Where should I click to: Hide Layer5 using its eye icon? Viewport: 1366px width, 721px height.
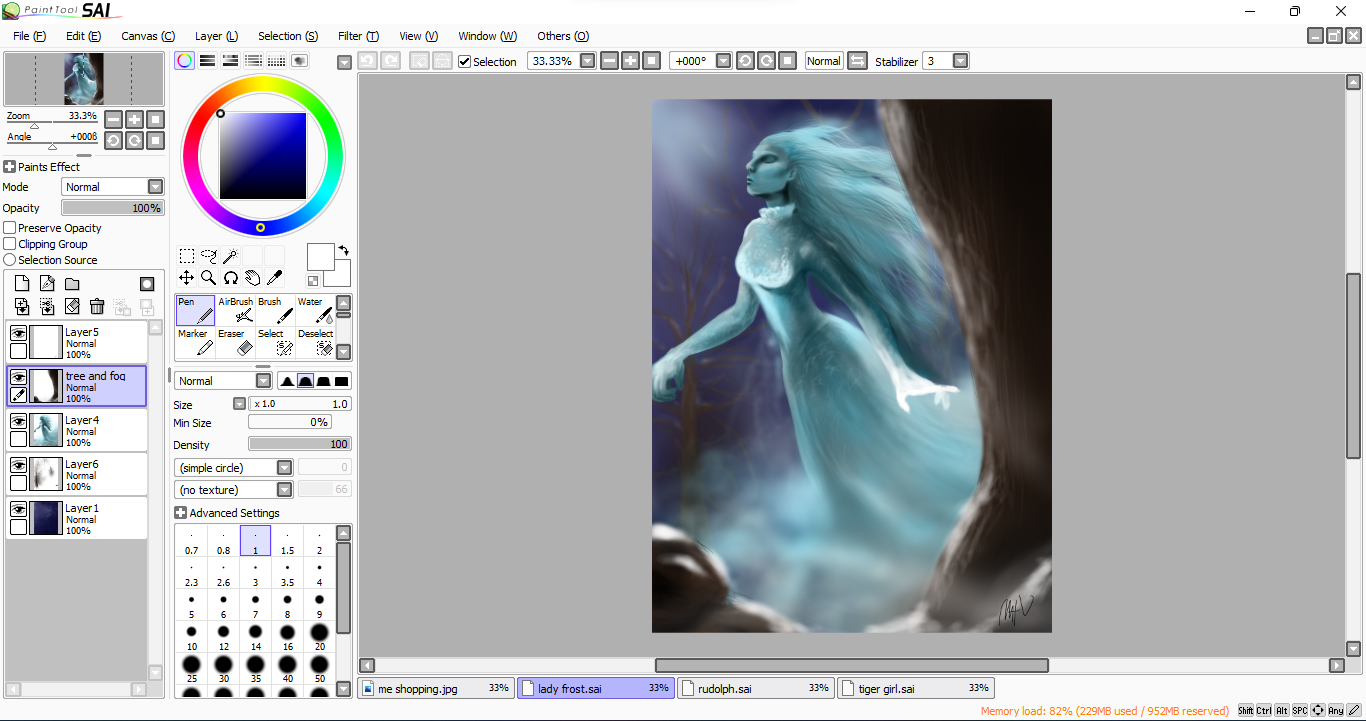(x=18, y=334)
